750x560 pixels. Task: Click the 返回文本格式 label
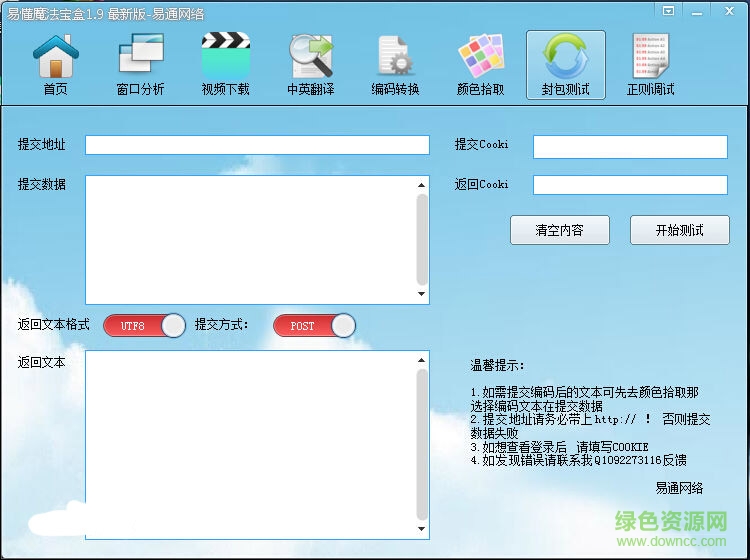click(x=54, y=325)
